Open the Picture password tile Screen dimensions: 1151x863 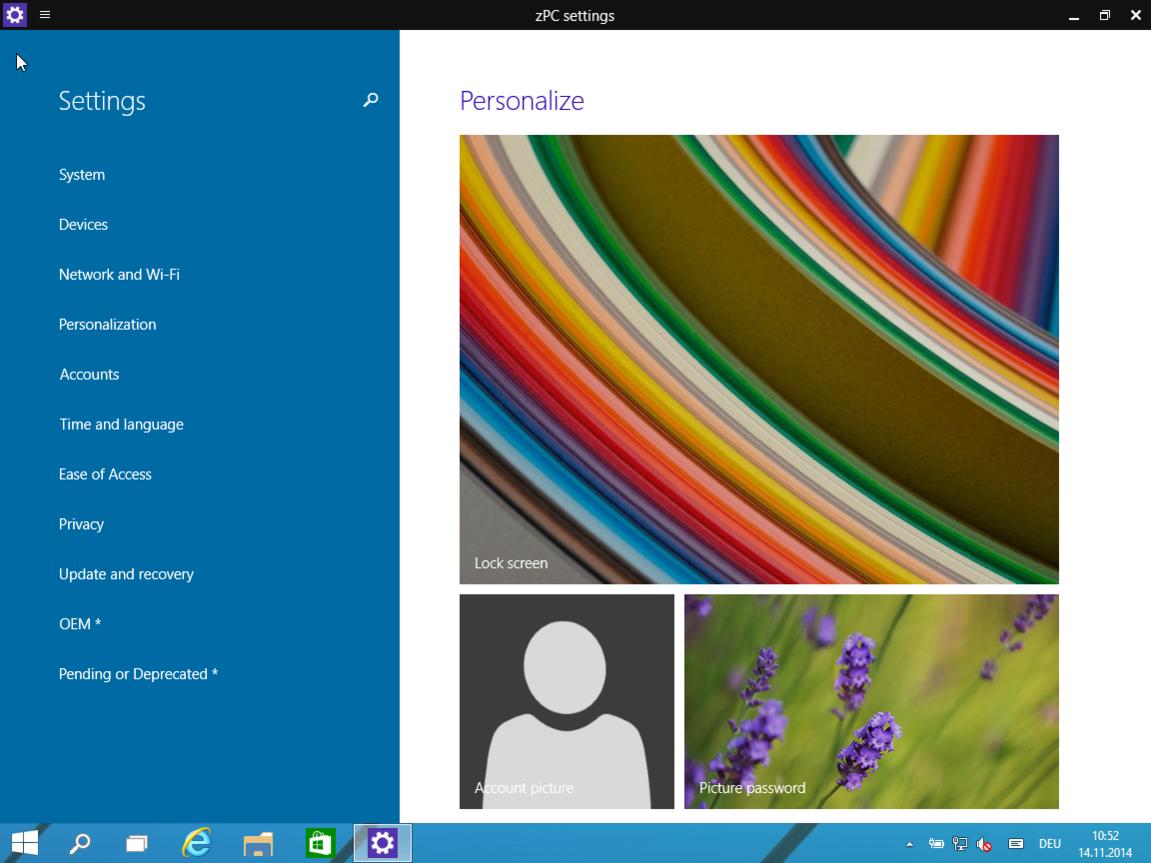(x=871, y=702)
